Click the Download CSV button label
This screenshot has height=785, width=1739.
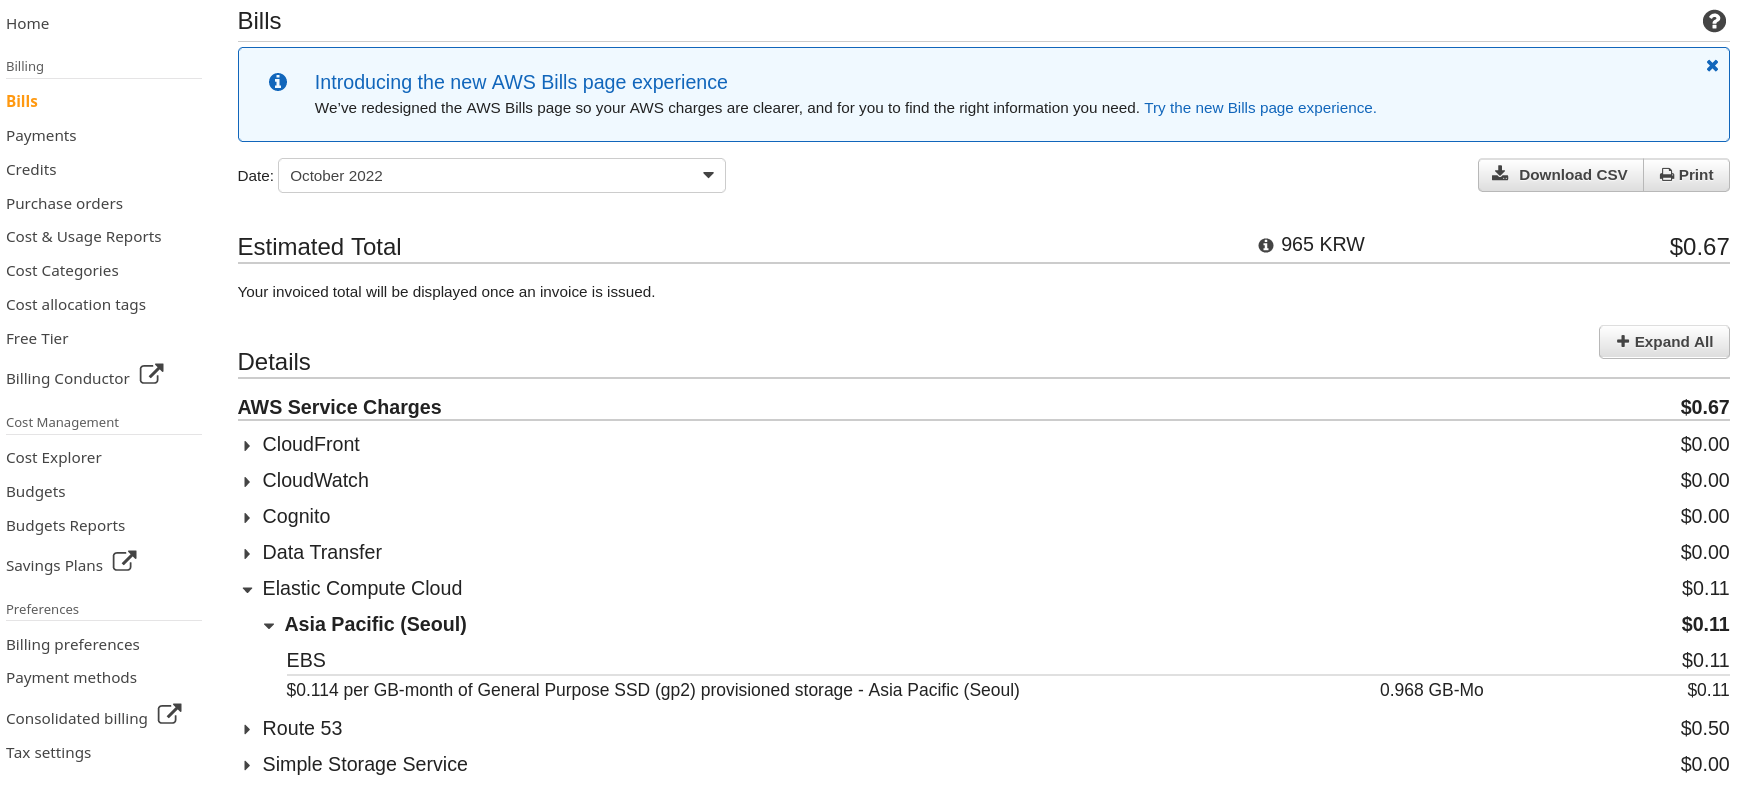[1573, 175]
